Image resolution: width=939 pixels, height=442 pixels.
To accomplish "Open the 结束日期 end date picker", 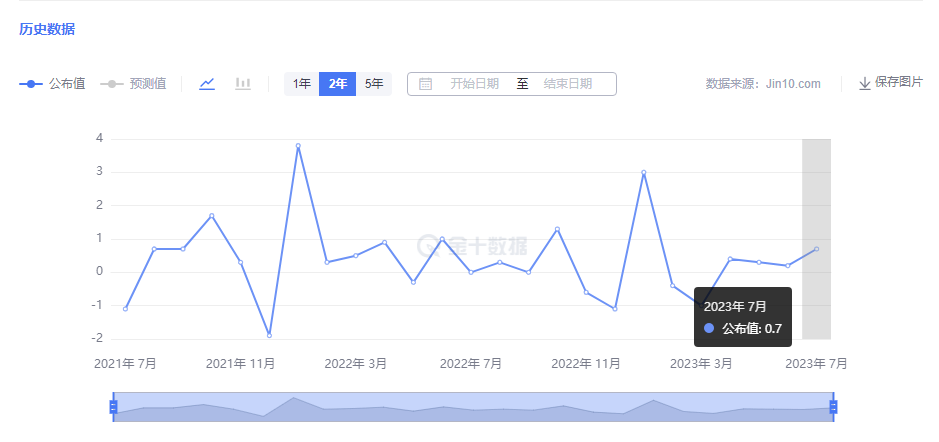I will [x=568, y=84].
